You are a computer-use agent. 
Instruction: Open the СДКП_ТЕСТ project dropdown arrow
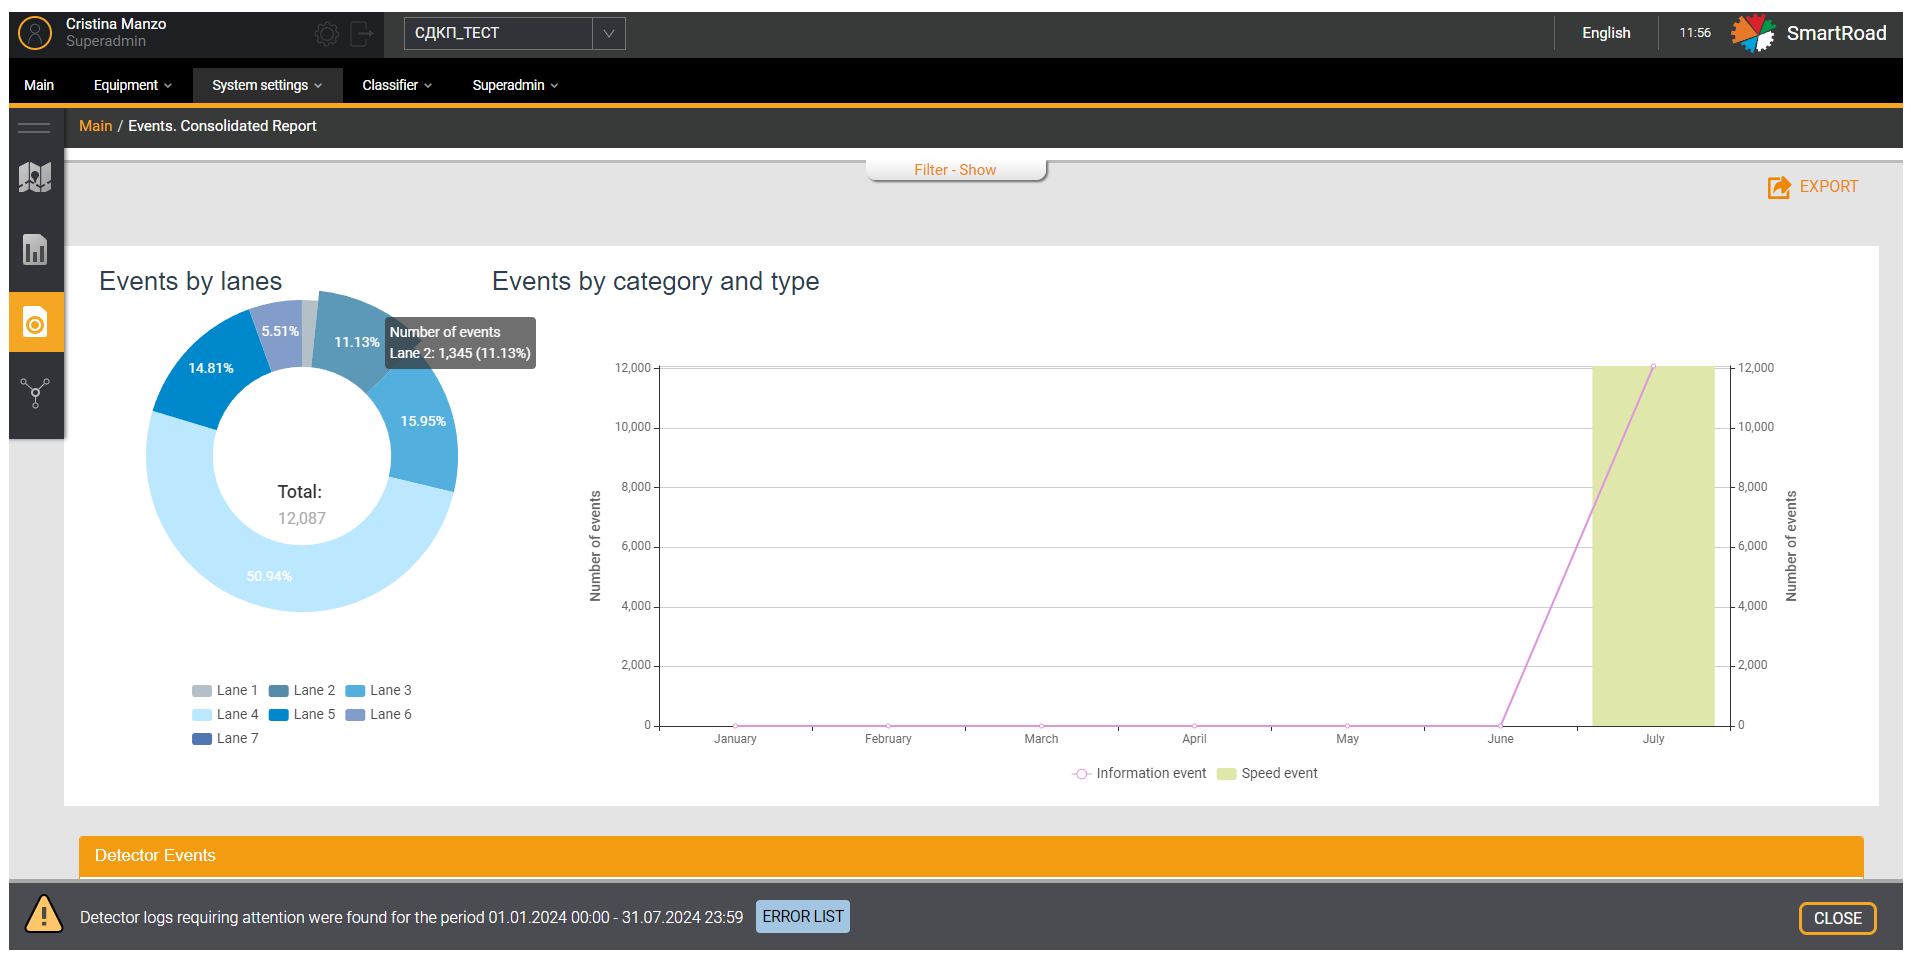[x=608, y=33]
